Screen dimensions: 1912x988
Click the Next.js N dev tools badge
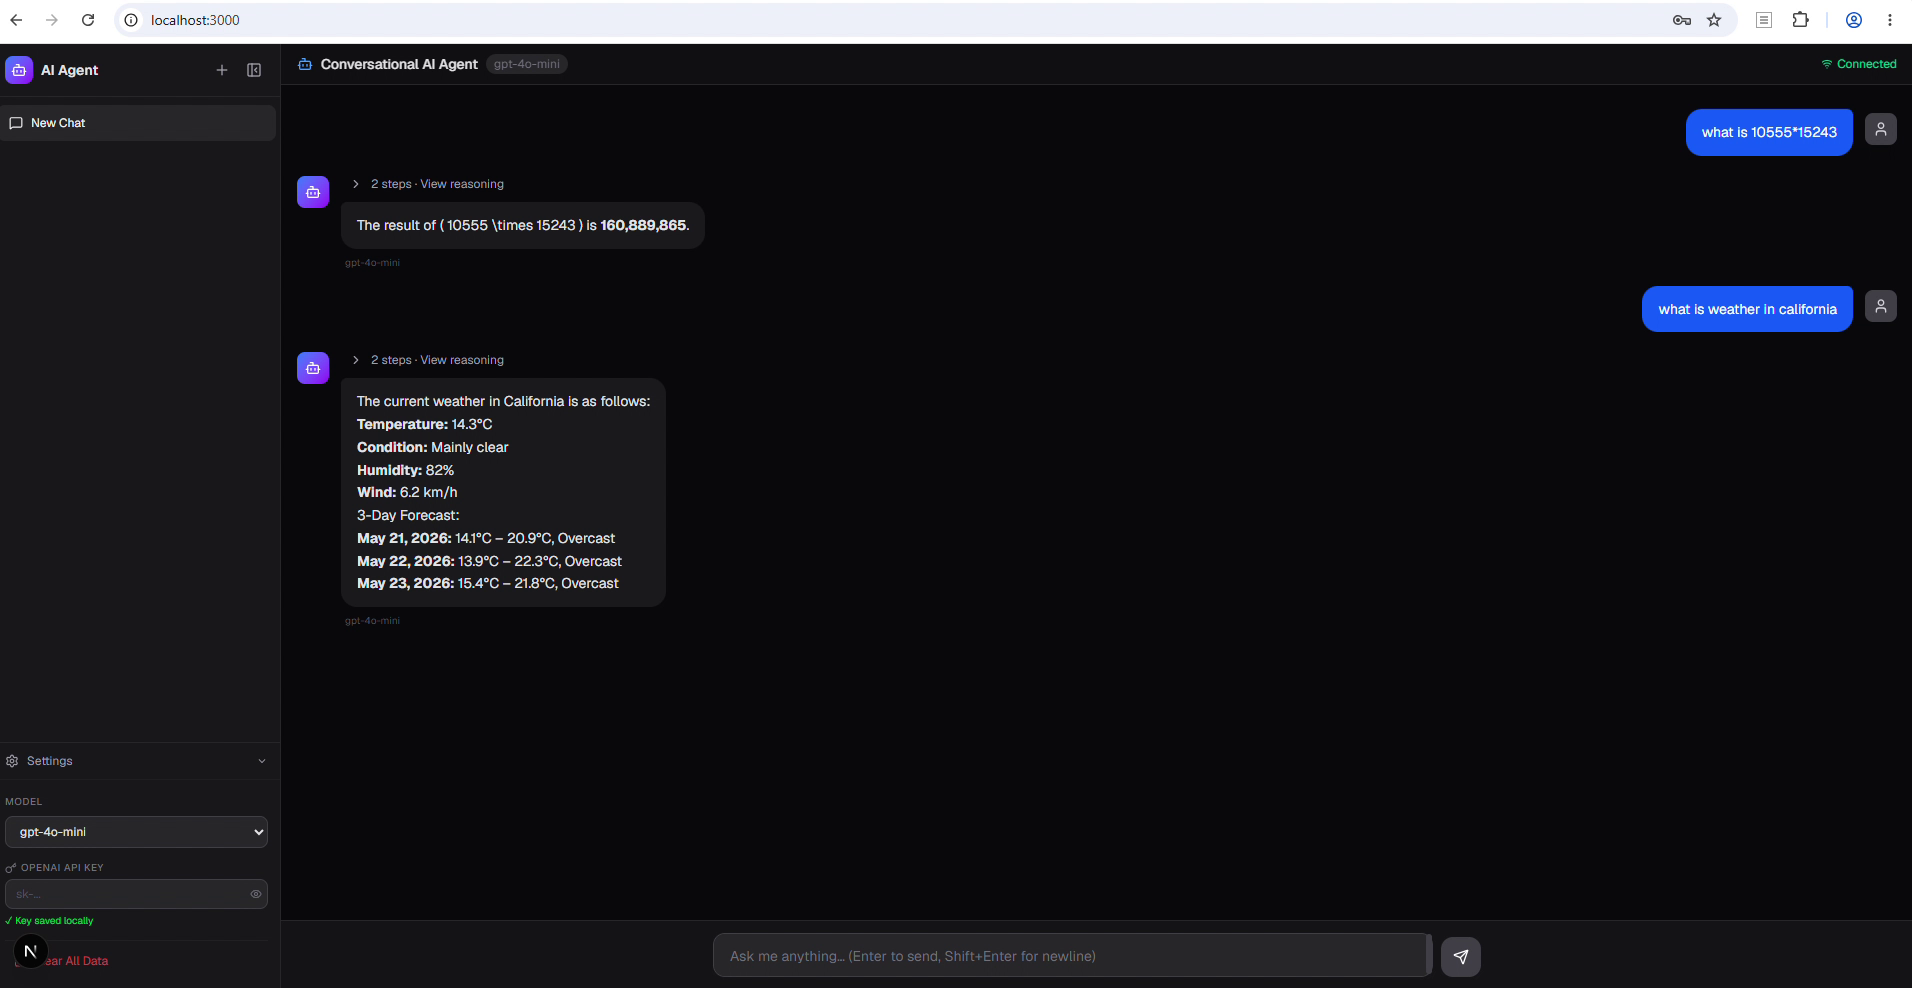click(30, 952)
